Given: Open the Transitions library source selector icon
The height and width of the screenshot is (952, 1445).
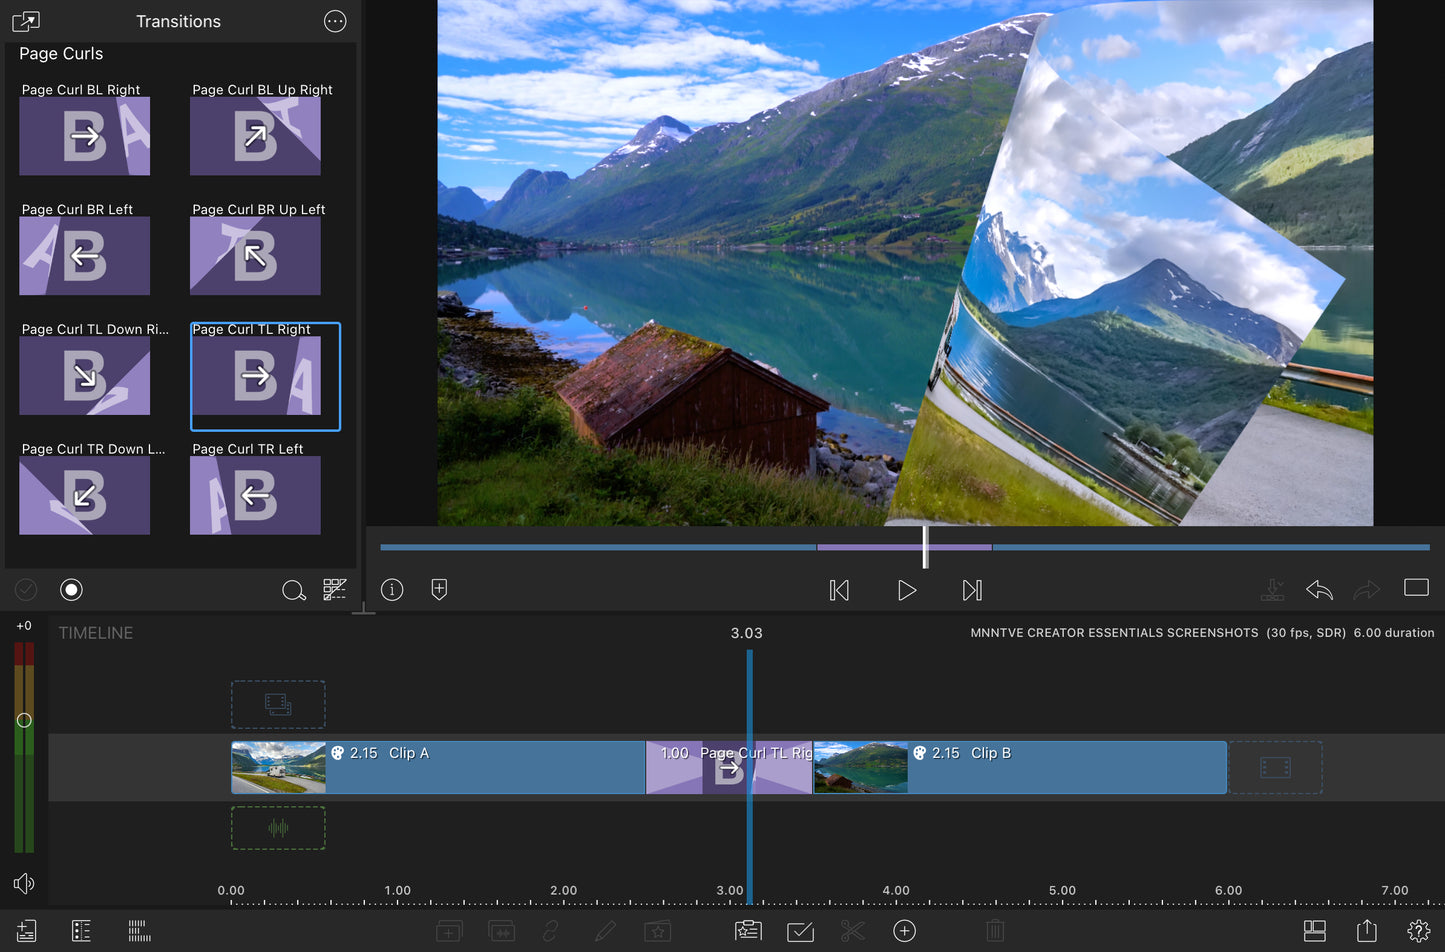Looking at the screenshot, I should tap(26, 21).
